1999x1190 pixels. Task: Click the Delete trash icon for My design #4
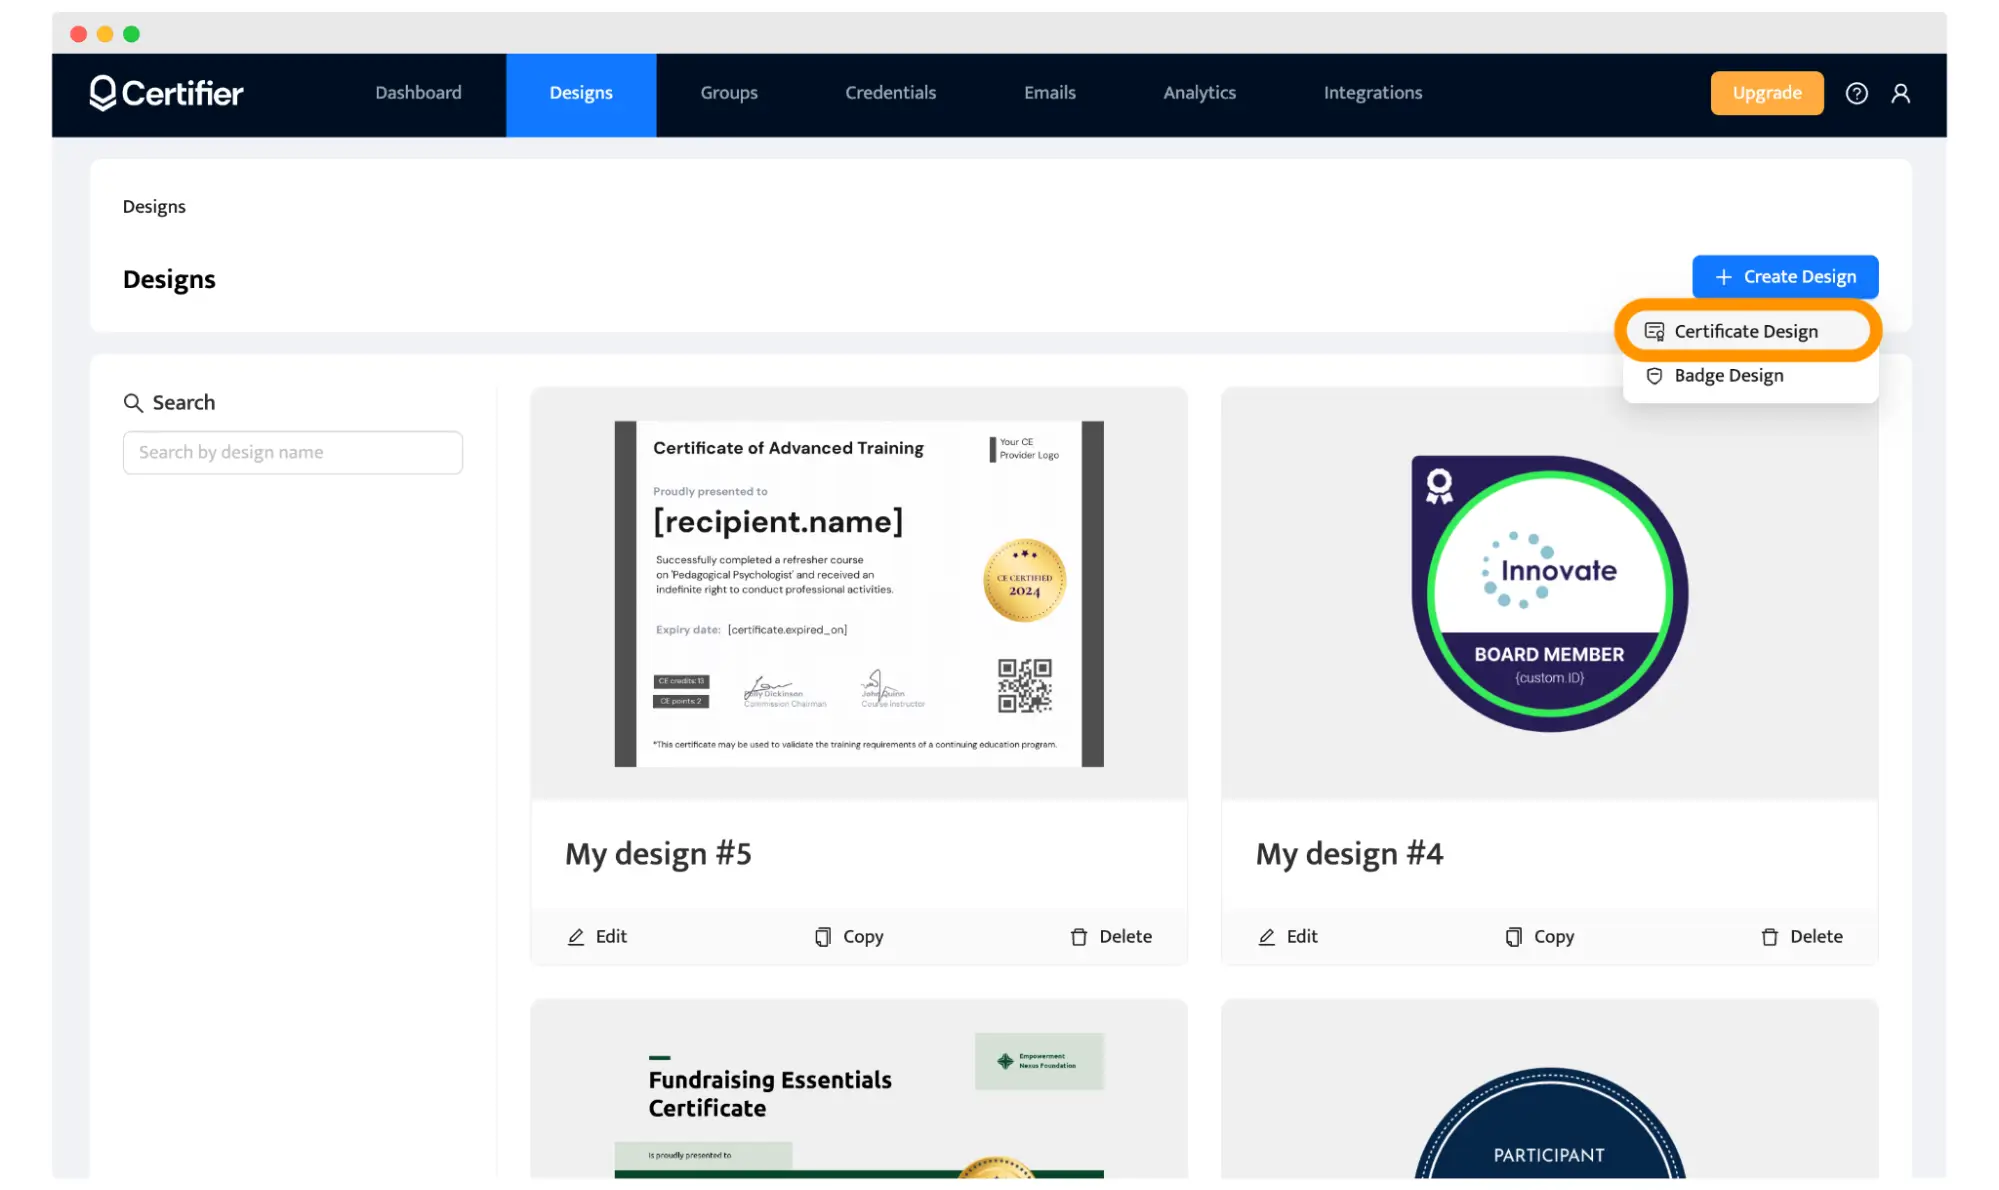coord(1770,937)
